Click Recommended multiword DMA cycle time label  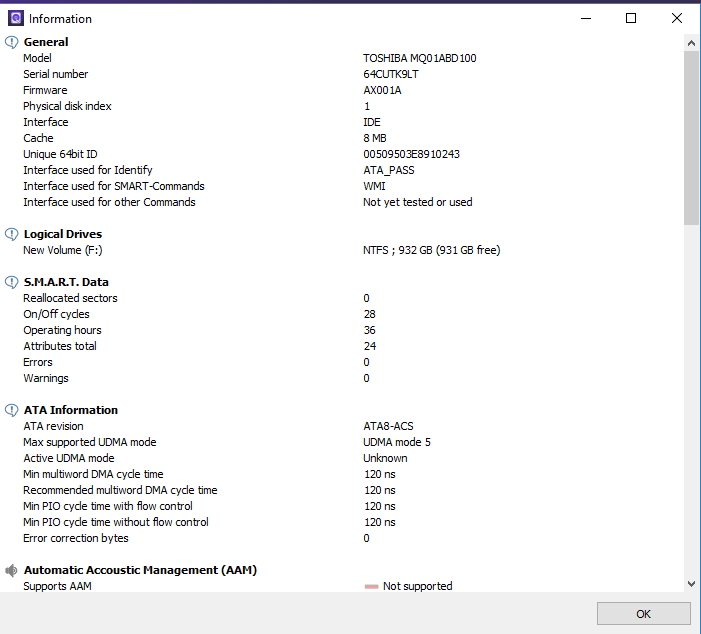tap(120, 490)
